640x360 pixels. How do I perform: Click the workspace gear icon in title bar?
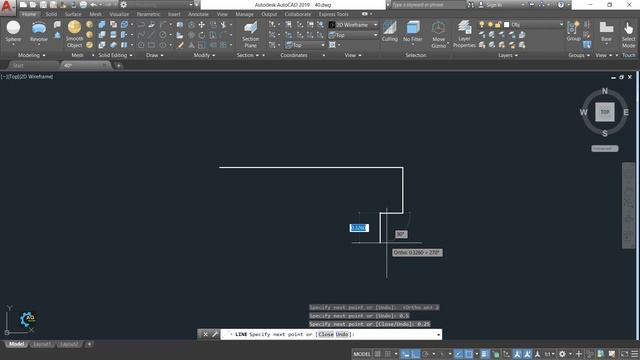click(x=123, y=5)
